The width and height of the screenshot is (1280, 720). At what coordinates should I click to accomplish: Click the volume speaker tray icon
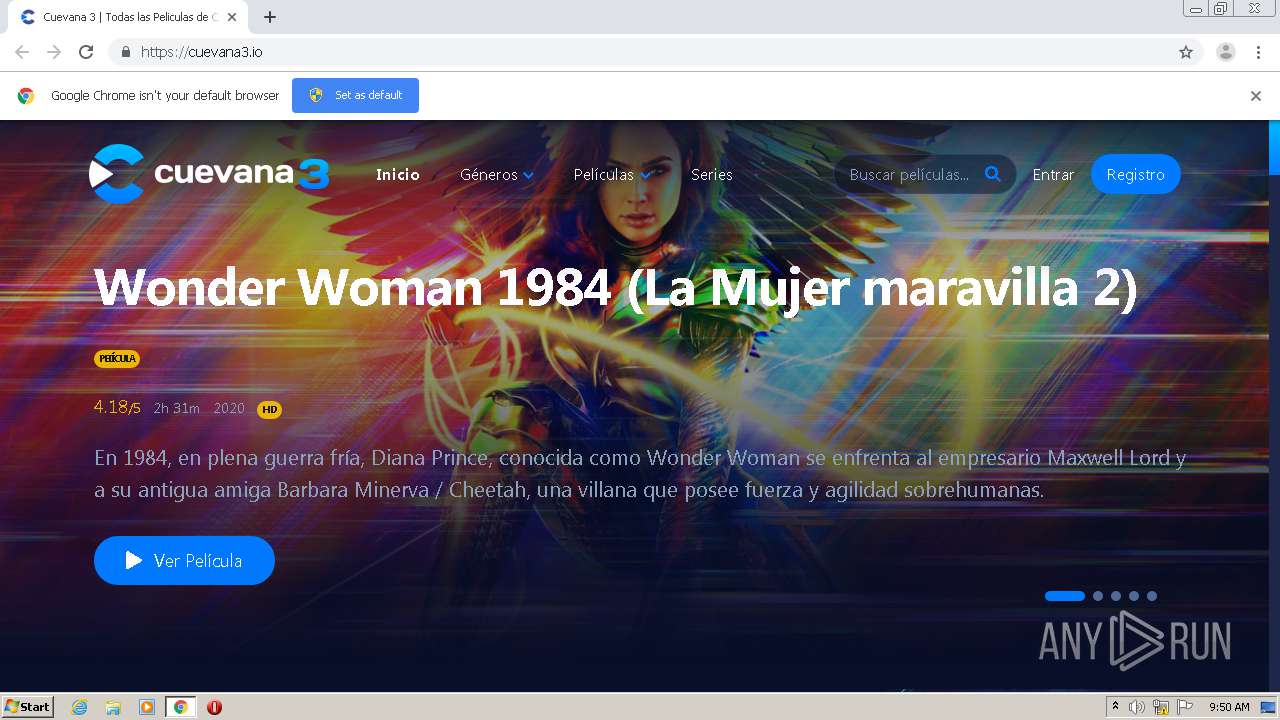pyautogui.click(x=1137, y=707)
